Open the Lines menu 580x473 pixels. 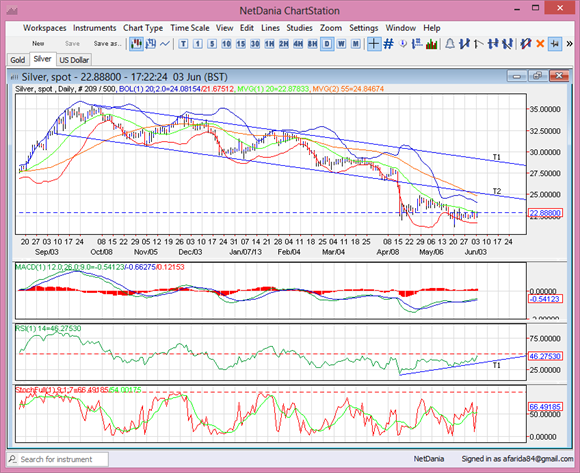pyautogui.click(x=270, y=28)
